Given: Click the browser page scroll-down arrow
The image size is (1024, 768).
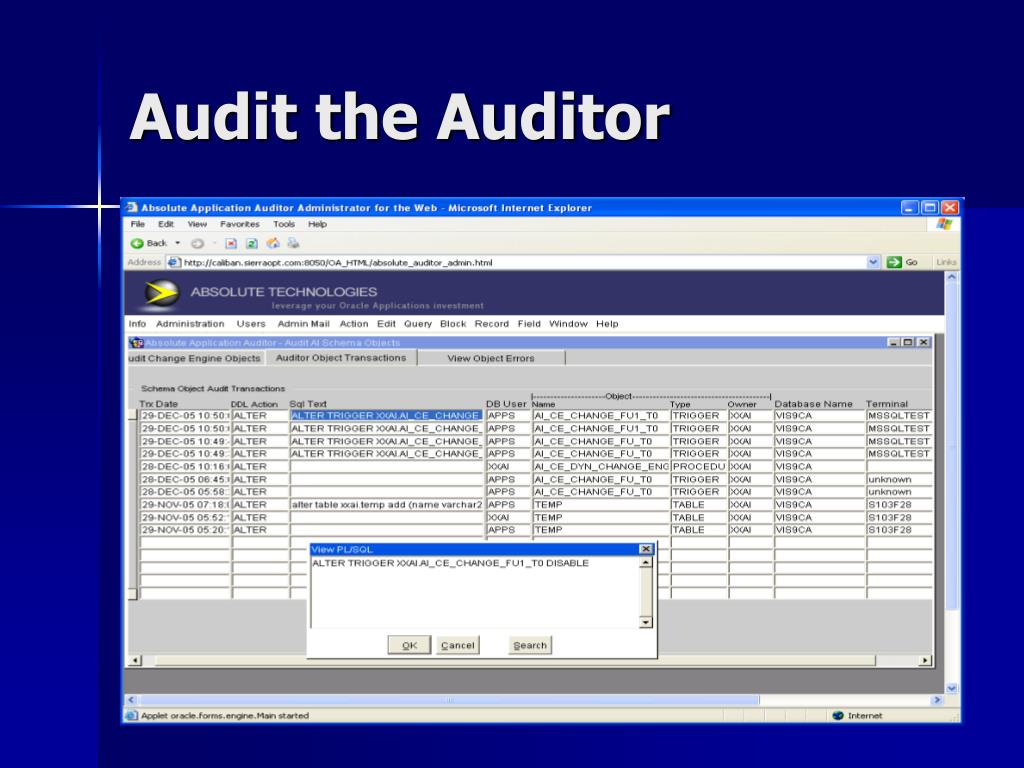Looking at the screenshot, I should pyautogui.click(x=952, y=688).
